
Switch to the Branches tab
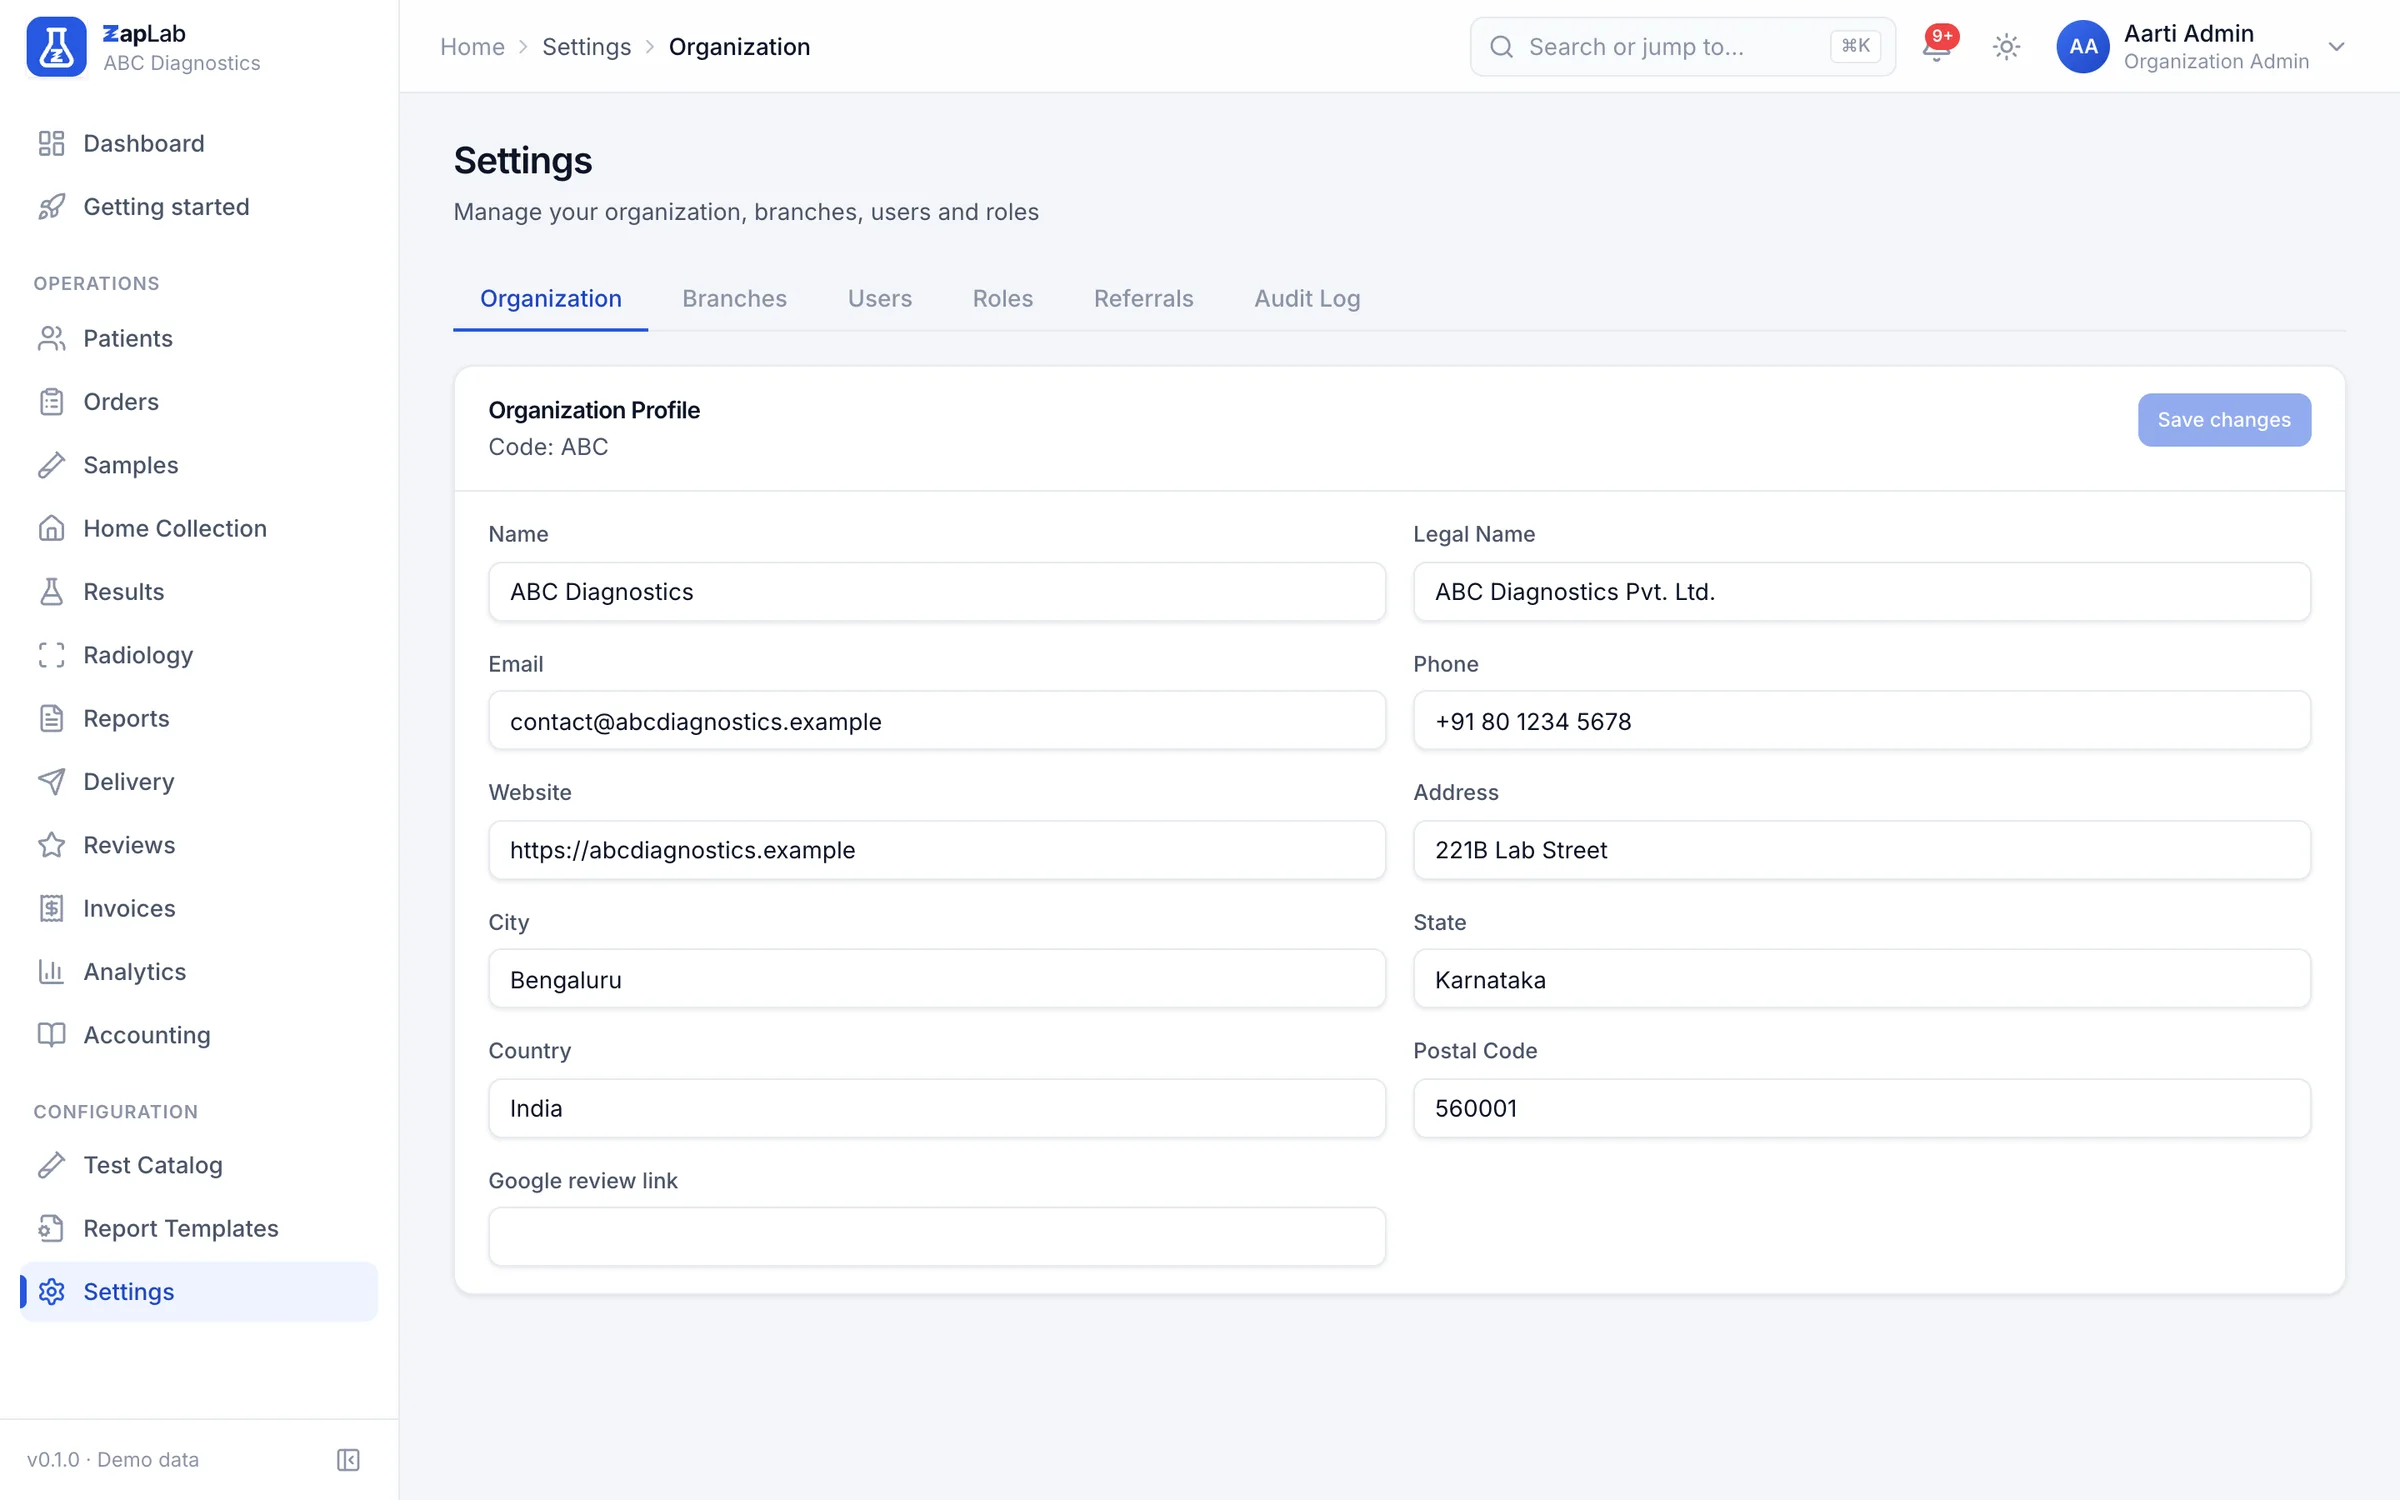[x=735, y=298]
